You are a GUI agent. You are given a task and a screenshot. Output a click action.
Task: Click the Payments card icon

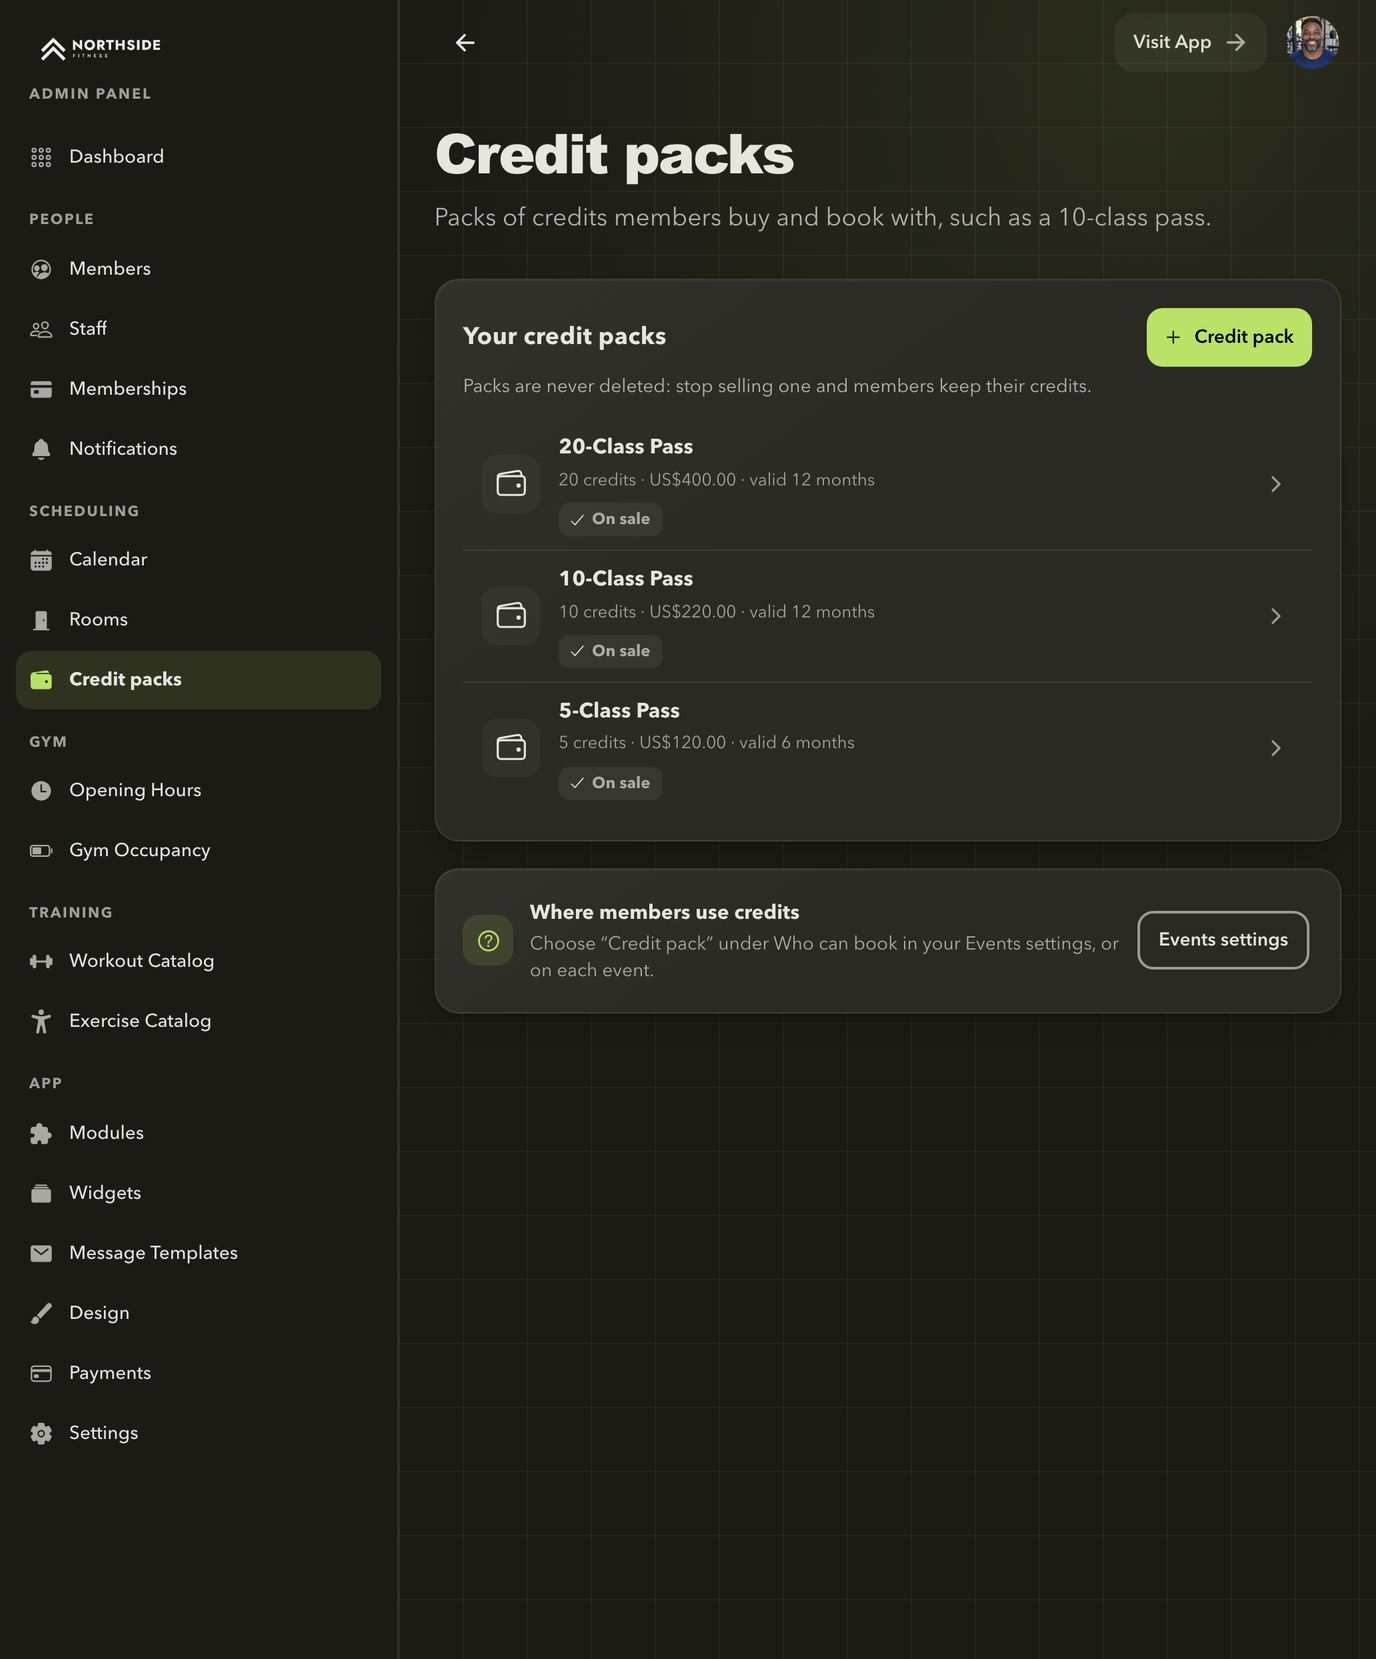click(41, 1373)
